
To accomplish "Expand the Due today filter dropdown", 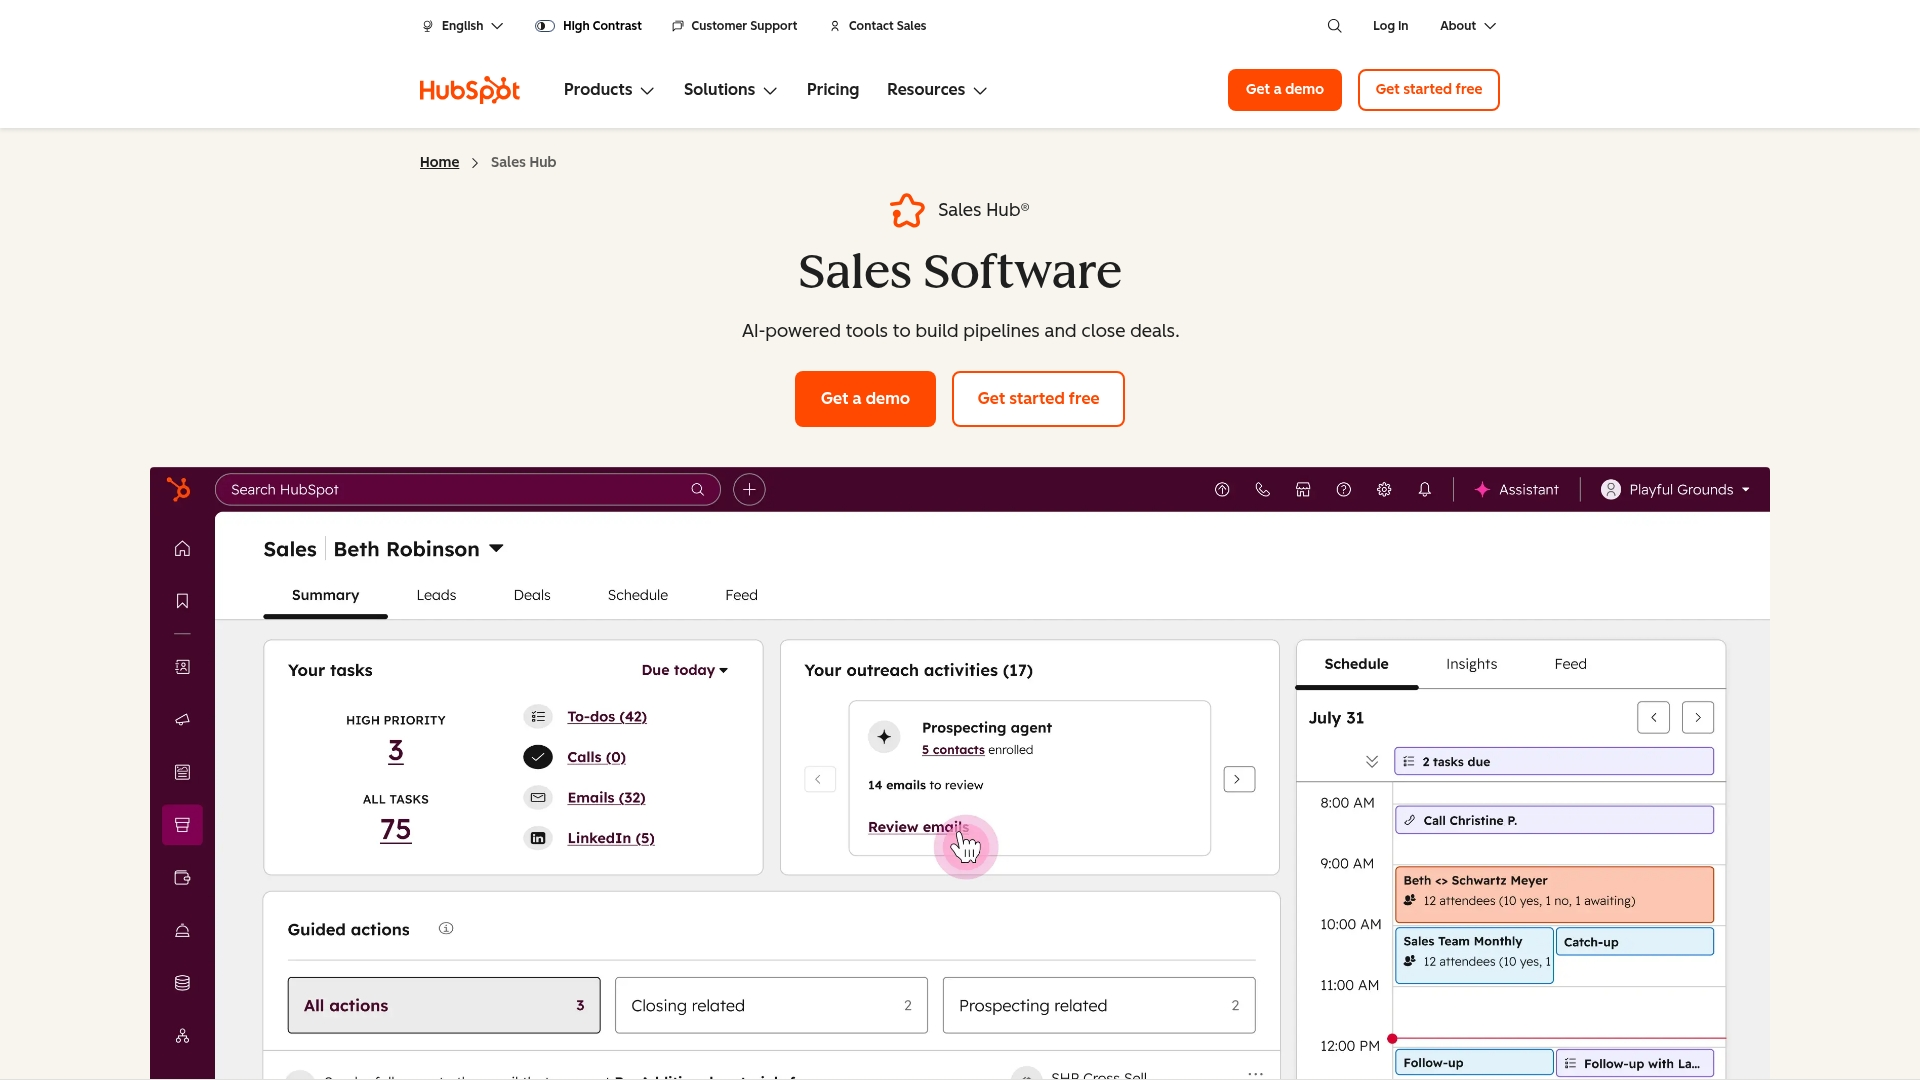I will coord(684,670).
